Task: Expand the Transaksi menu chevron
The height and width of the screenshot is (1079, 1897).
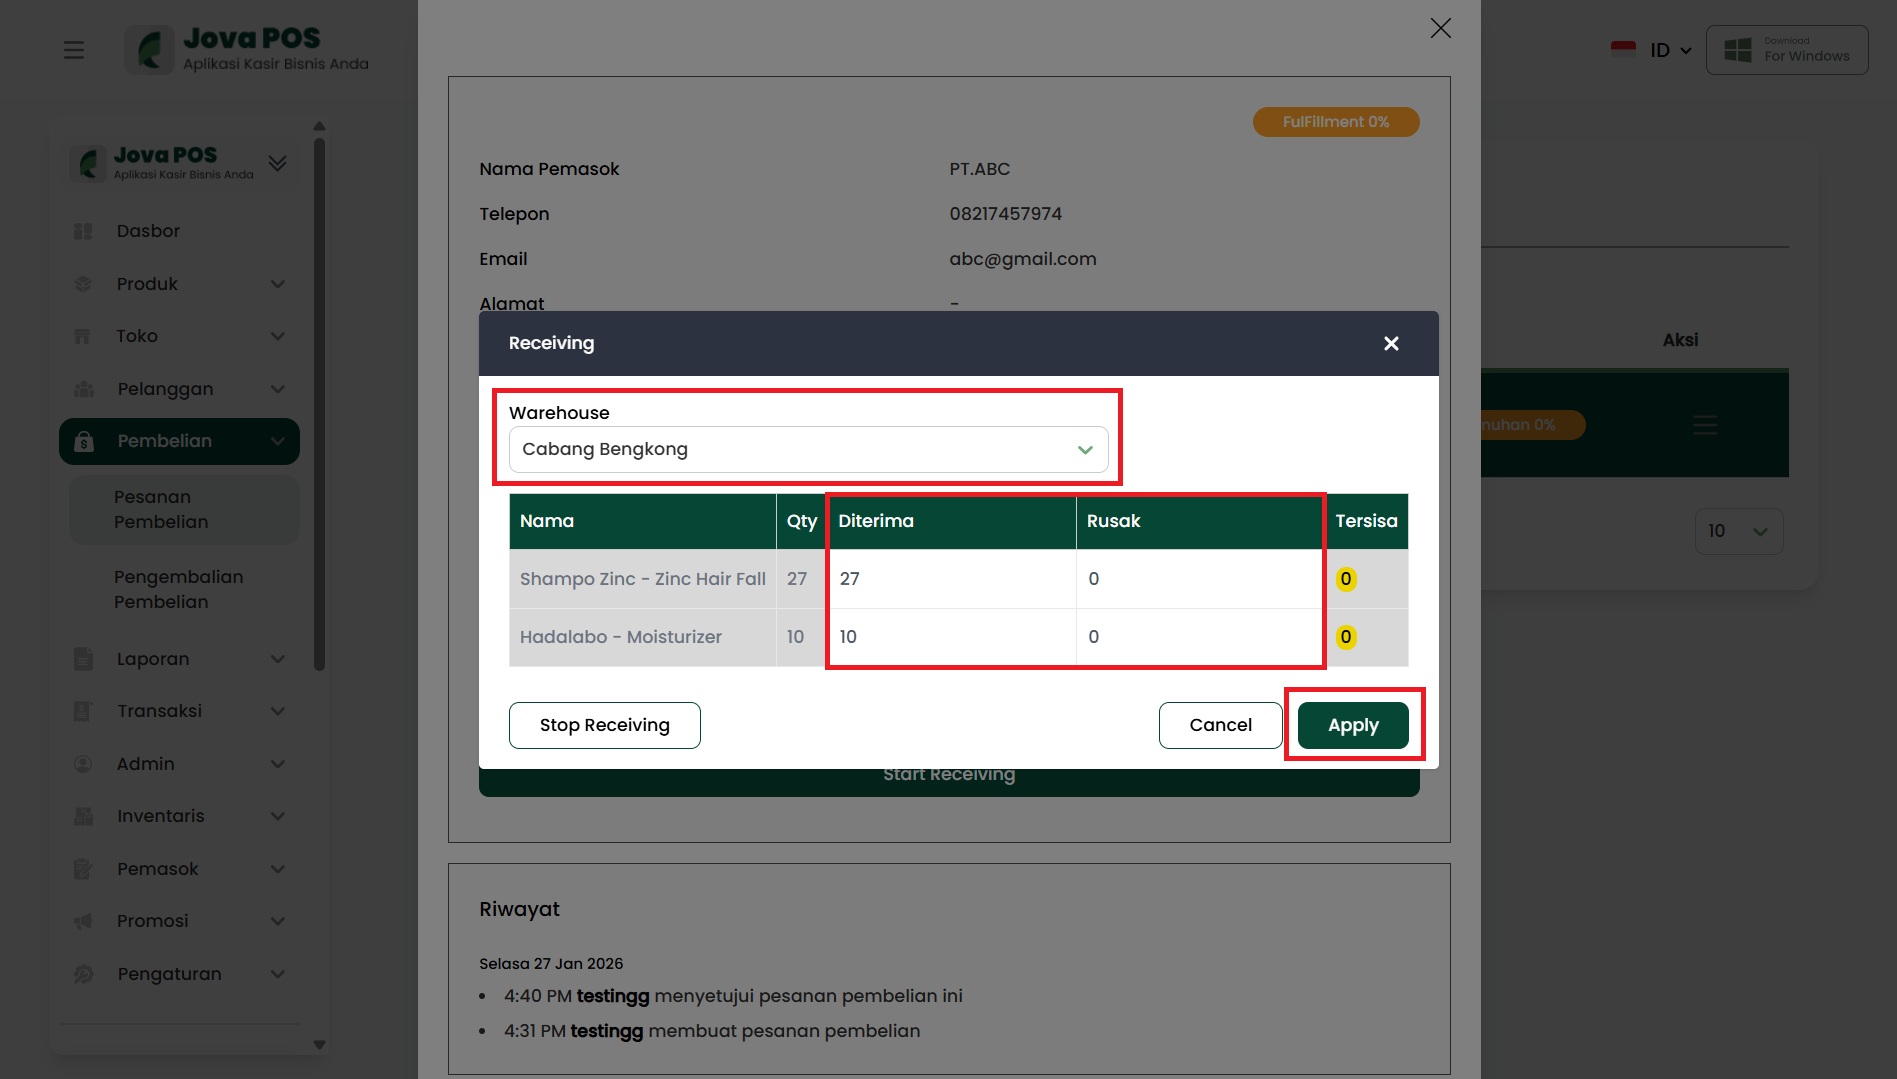Action: pyautogui.click(x=278, y=711)
